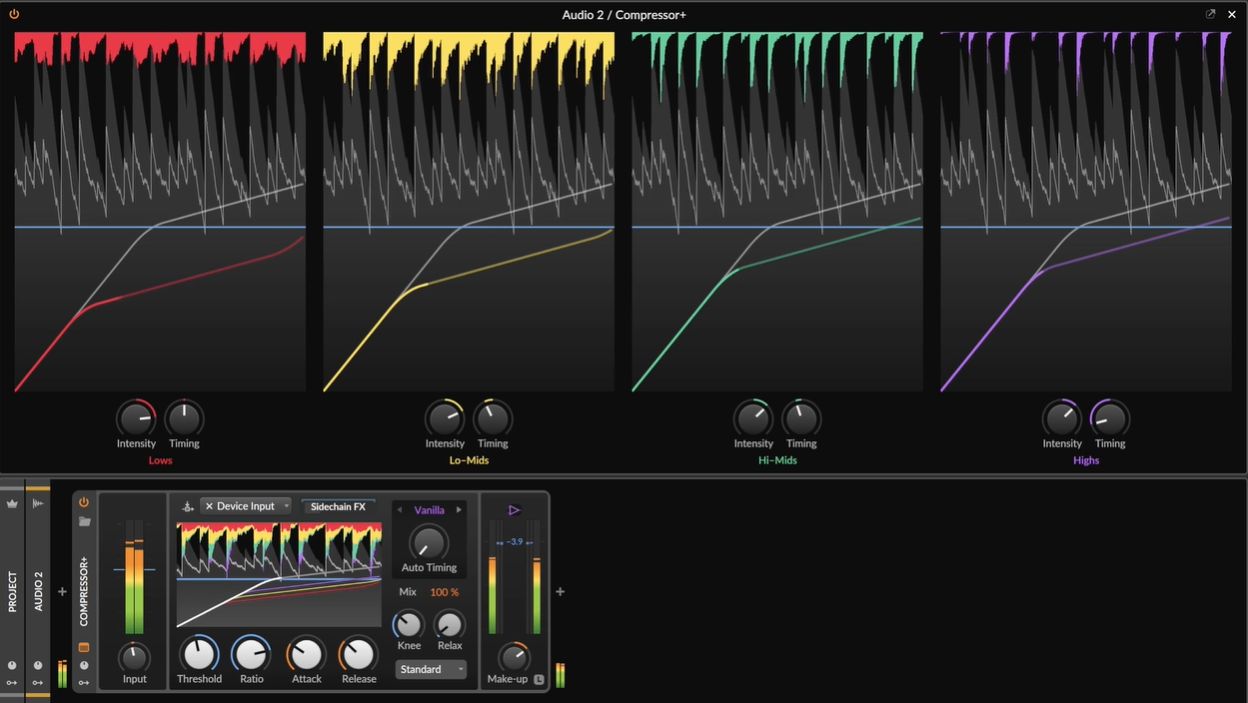This screenshot has width=1248, height=703.
Task: Toggle the L limiter button by Make-up
Action: (x=539, y=680)
